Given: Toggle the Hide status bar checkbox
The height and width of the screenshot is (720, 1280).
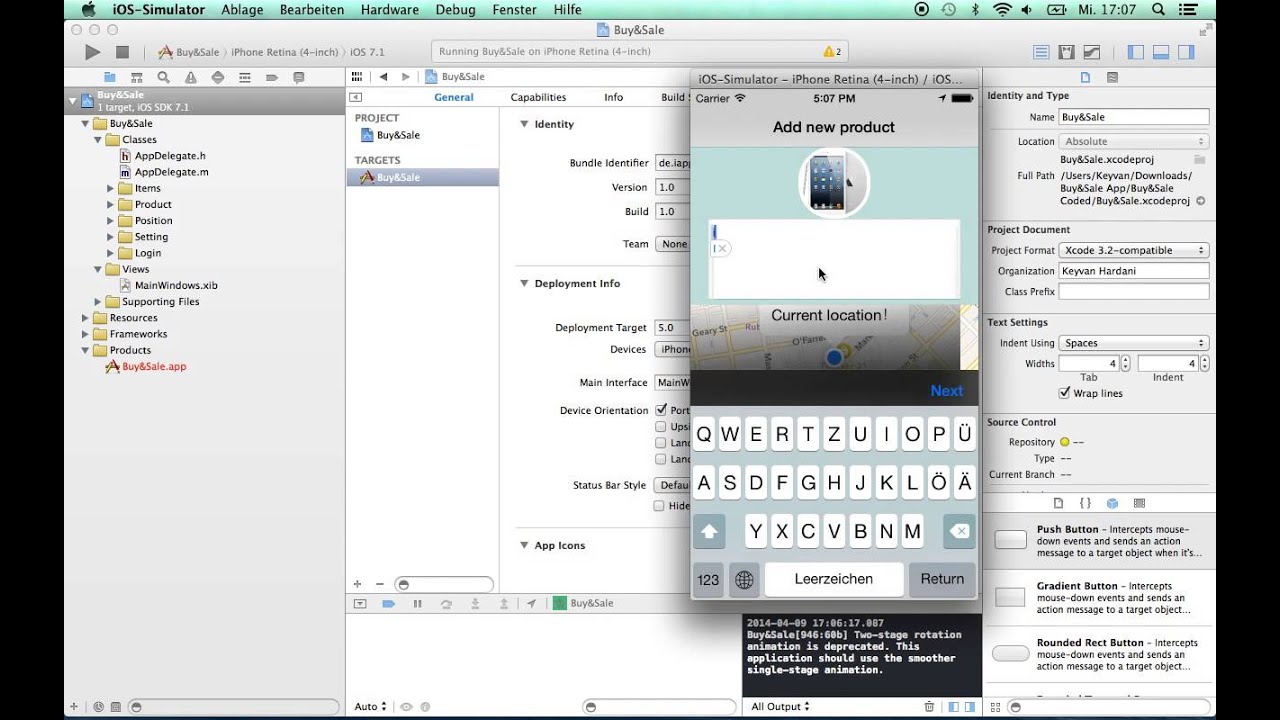Looking at the screenshot, I should (660, 506).
